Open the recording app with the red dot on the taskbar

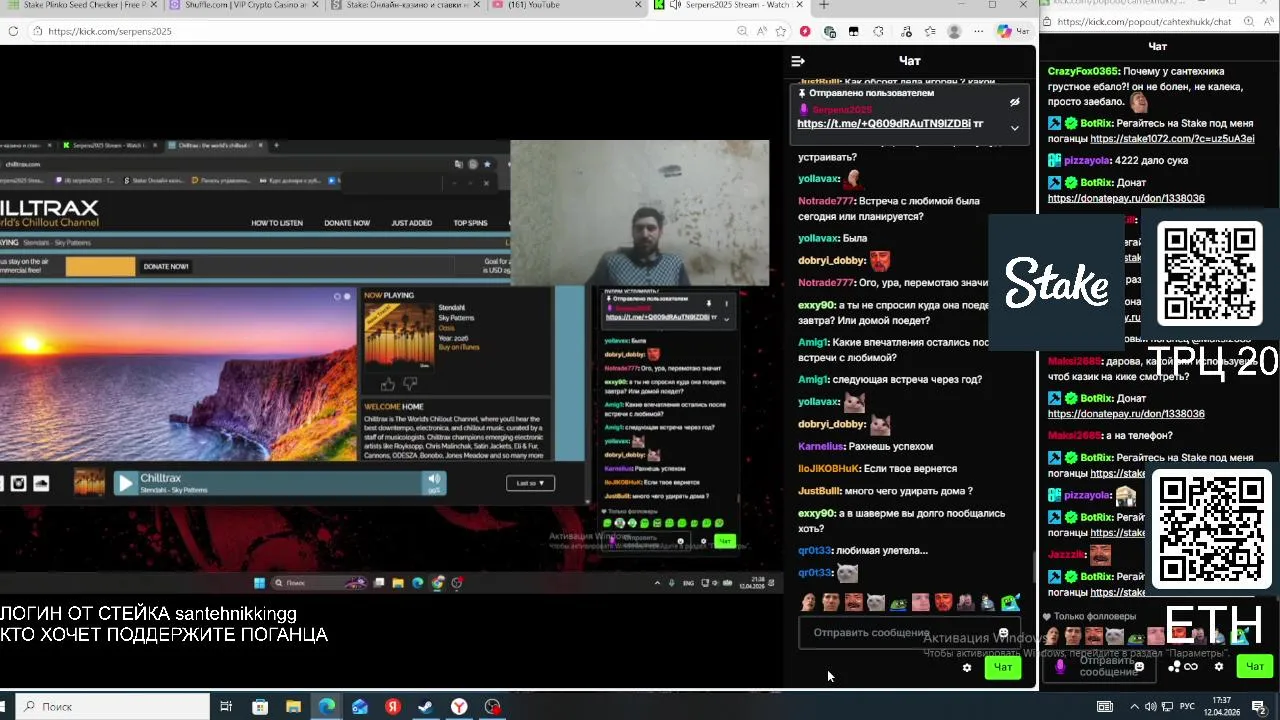pyautogui.click(x=492, y=706)
